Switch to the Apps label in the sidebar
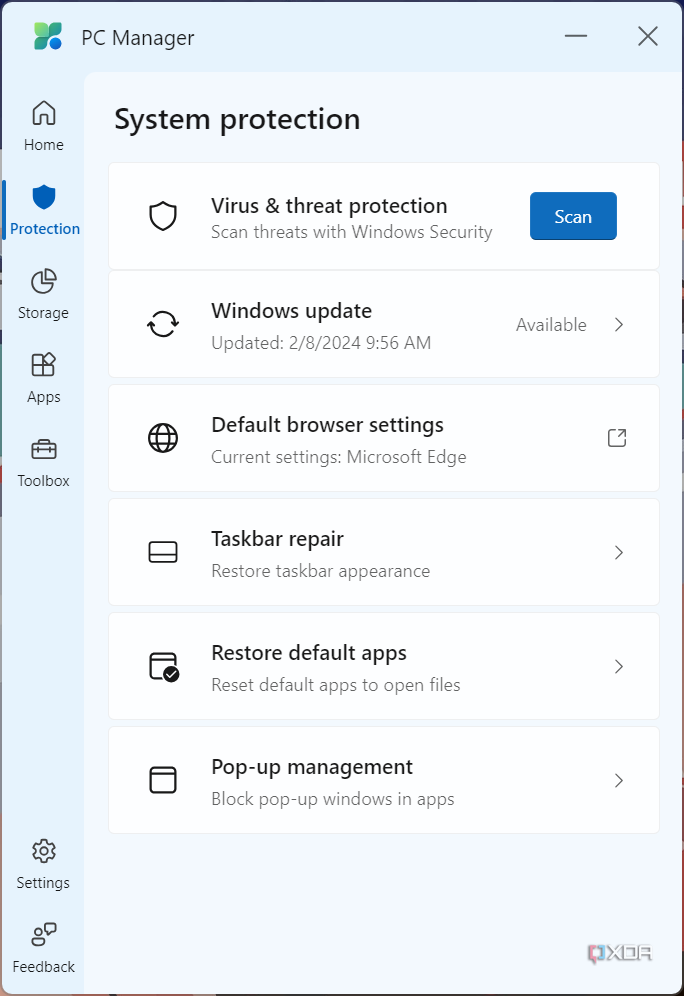The image size is (684, 996). click(44, 397)
